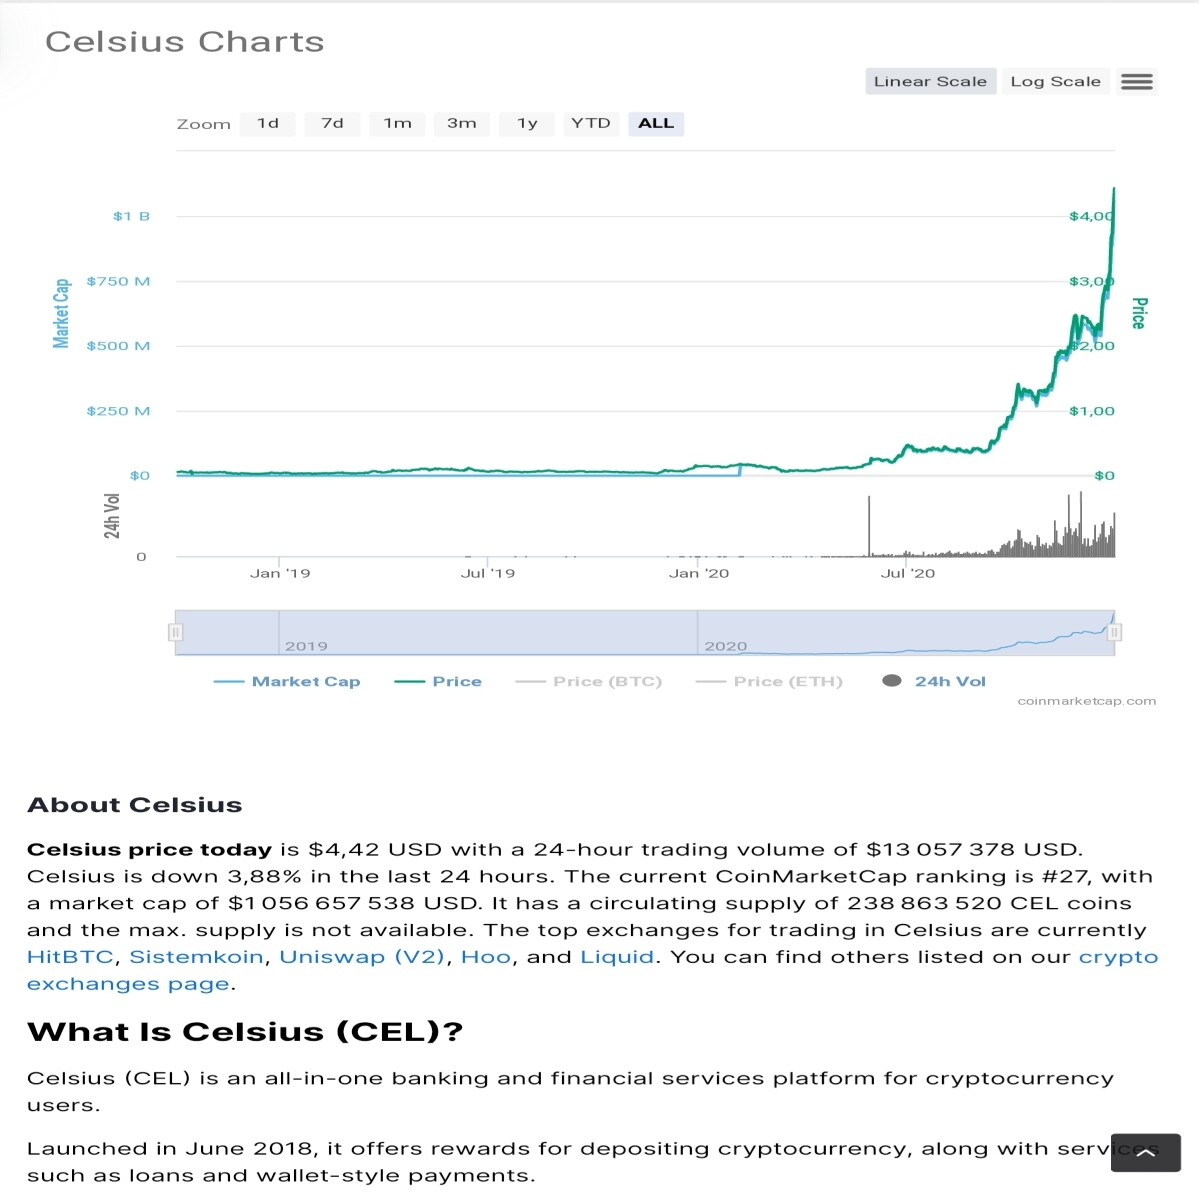The height and width of the screenshot is (1200, 1199).
Task: Switch chart to Log Scale
Action: tap(1055, 82)
